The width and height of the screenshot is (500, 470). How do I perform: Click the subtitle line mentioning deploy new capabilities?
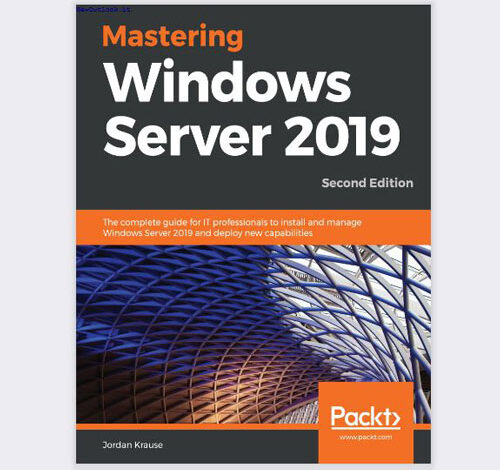pyautogui.click(x=208, y=233)
